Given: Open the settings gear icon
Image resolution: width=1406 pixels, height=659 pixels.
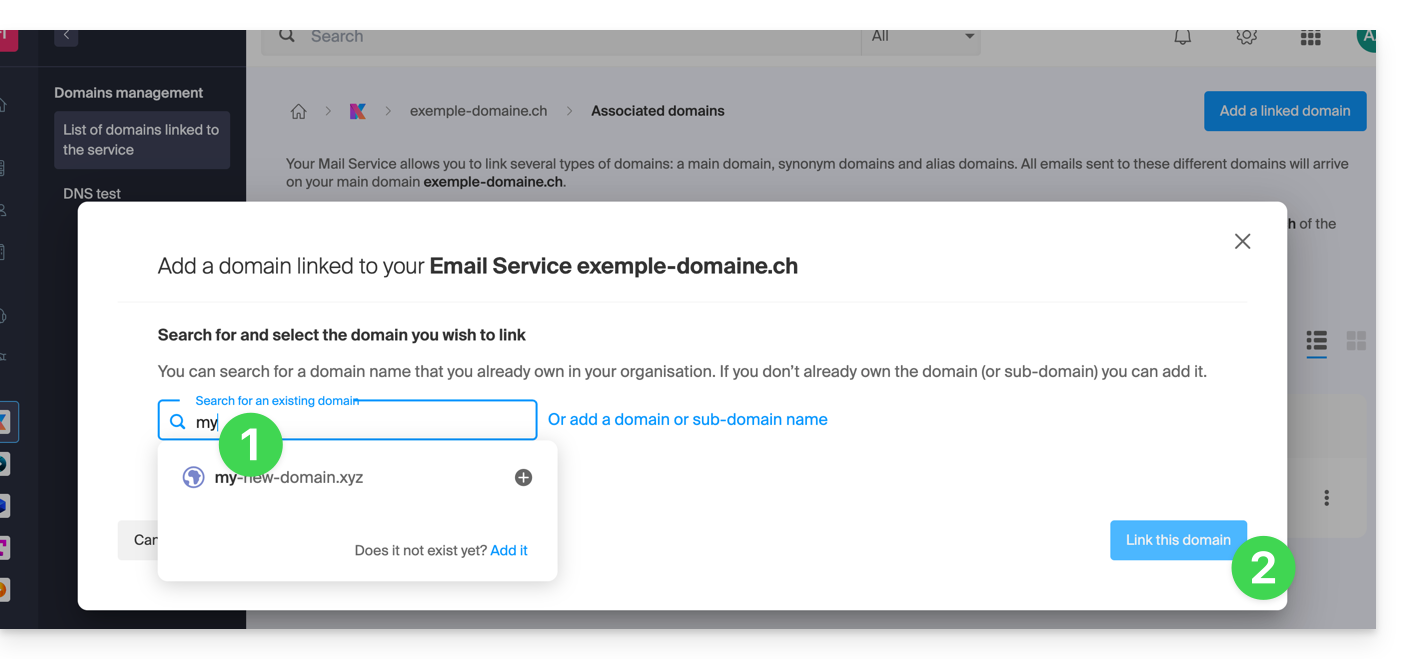Looking at the screenshot, I should coord(1246,37).
